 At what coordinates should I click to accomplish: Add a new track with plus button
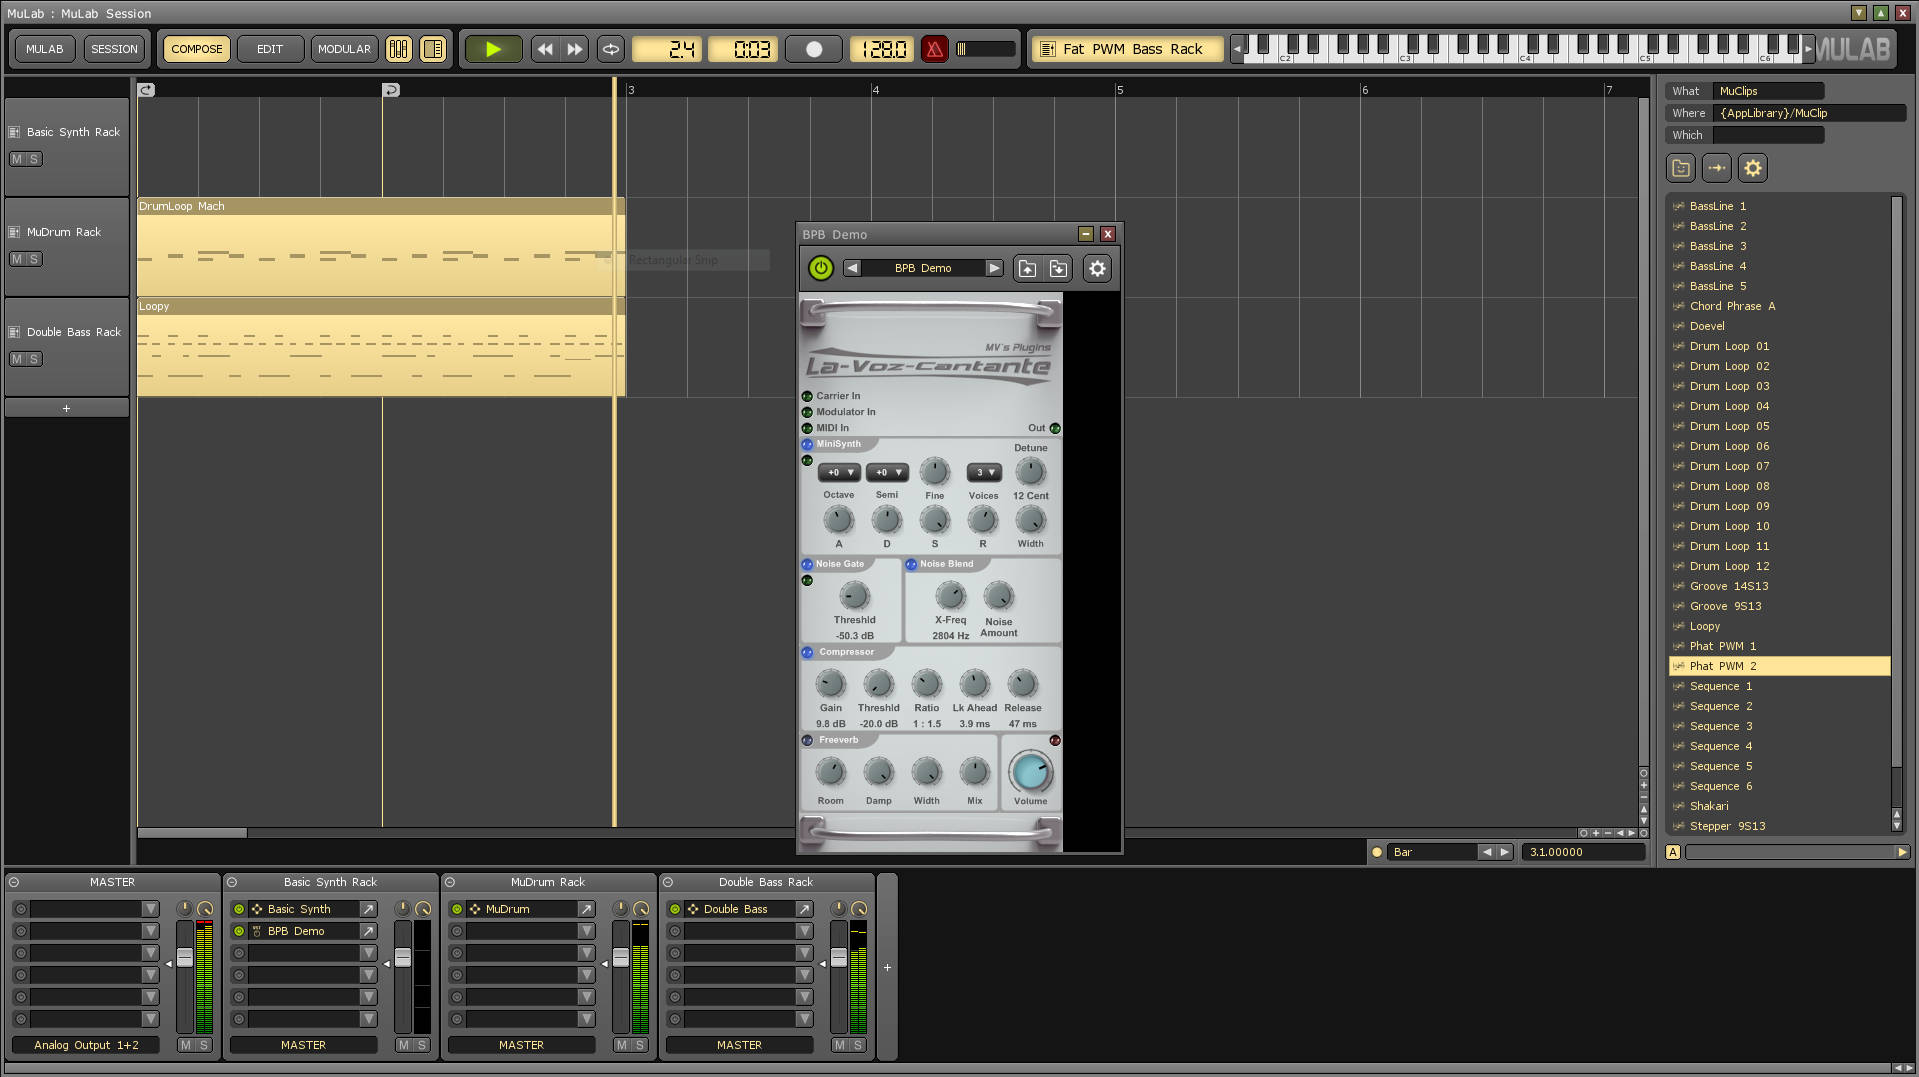tap(67, 408)
